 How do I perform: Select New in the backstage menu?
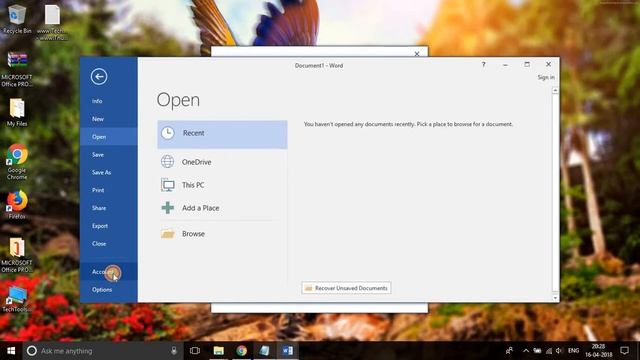109,119
